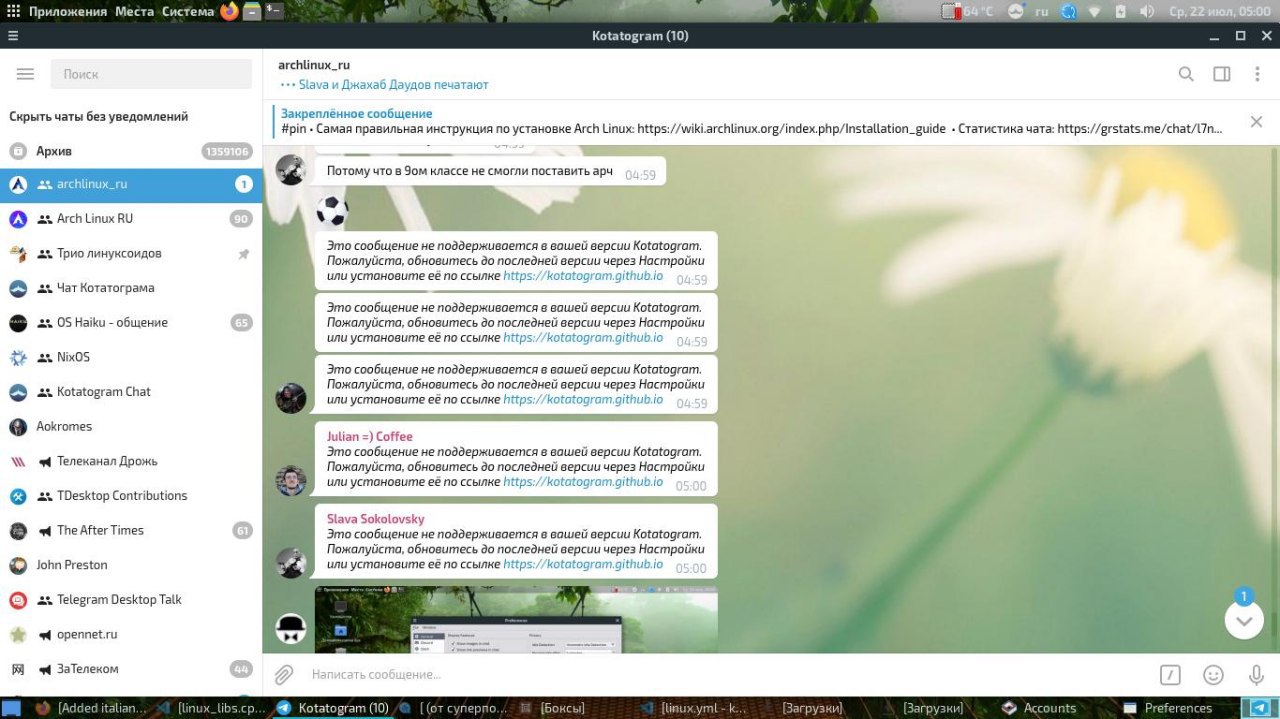The image size is (1280, 719).
Task: Open the ЗаТелеком channel
Action: pos(131,669)
